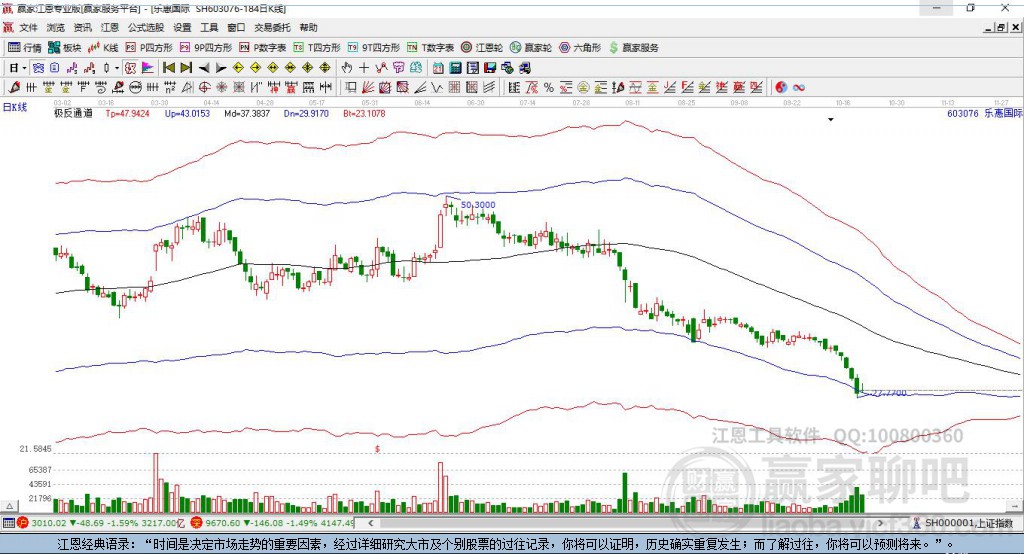
Task: Click the black right arrow icon
Action: coord(221,68)
